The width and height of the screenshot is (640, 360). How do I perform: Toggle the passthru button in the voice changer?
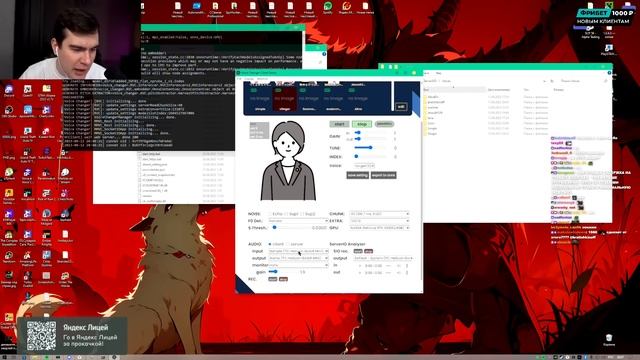pos(384,124)
